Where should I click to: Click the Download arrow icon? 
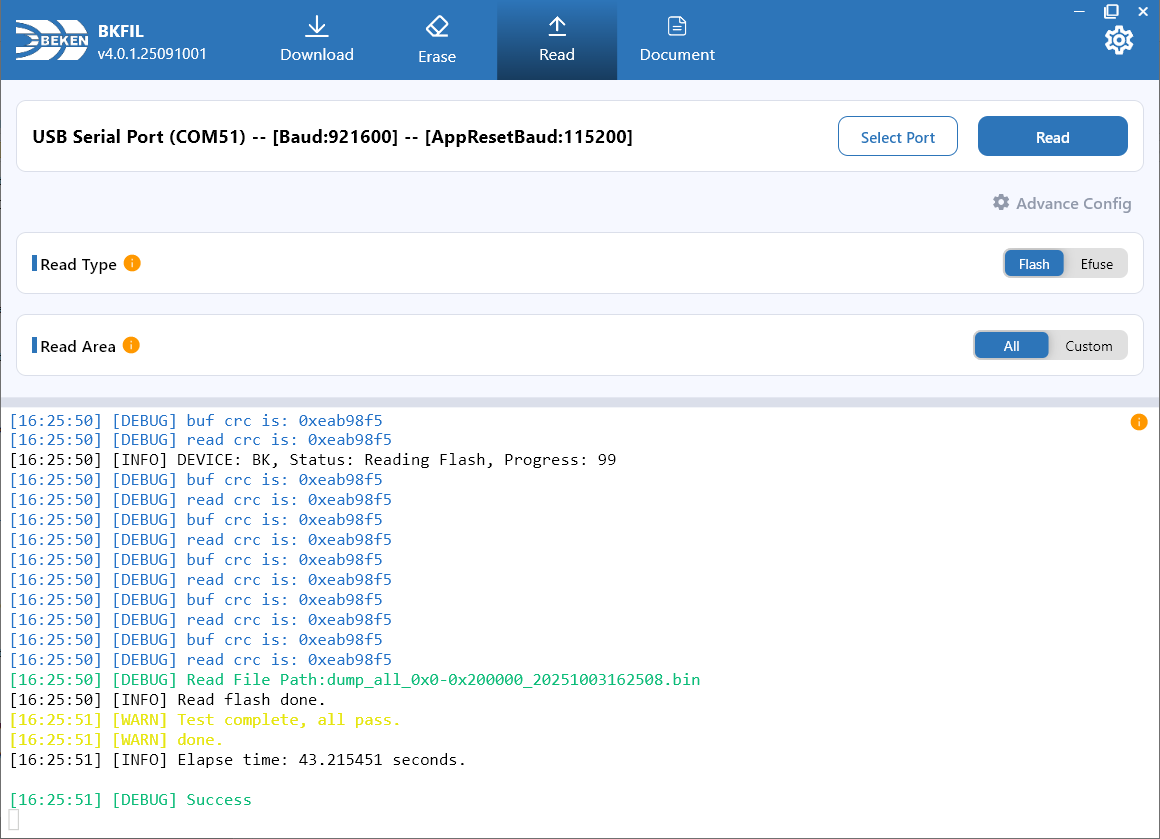(x=317, y=26)
